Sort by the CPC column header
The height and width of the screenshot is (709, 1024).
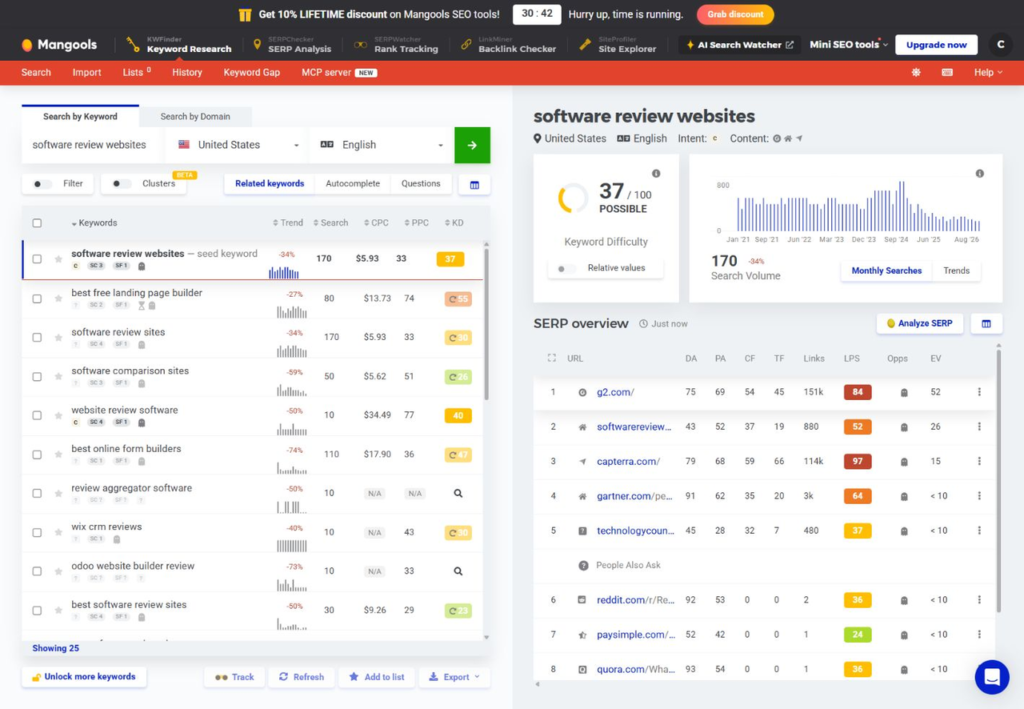376,223
